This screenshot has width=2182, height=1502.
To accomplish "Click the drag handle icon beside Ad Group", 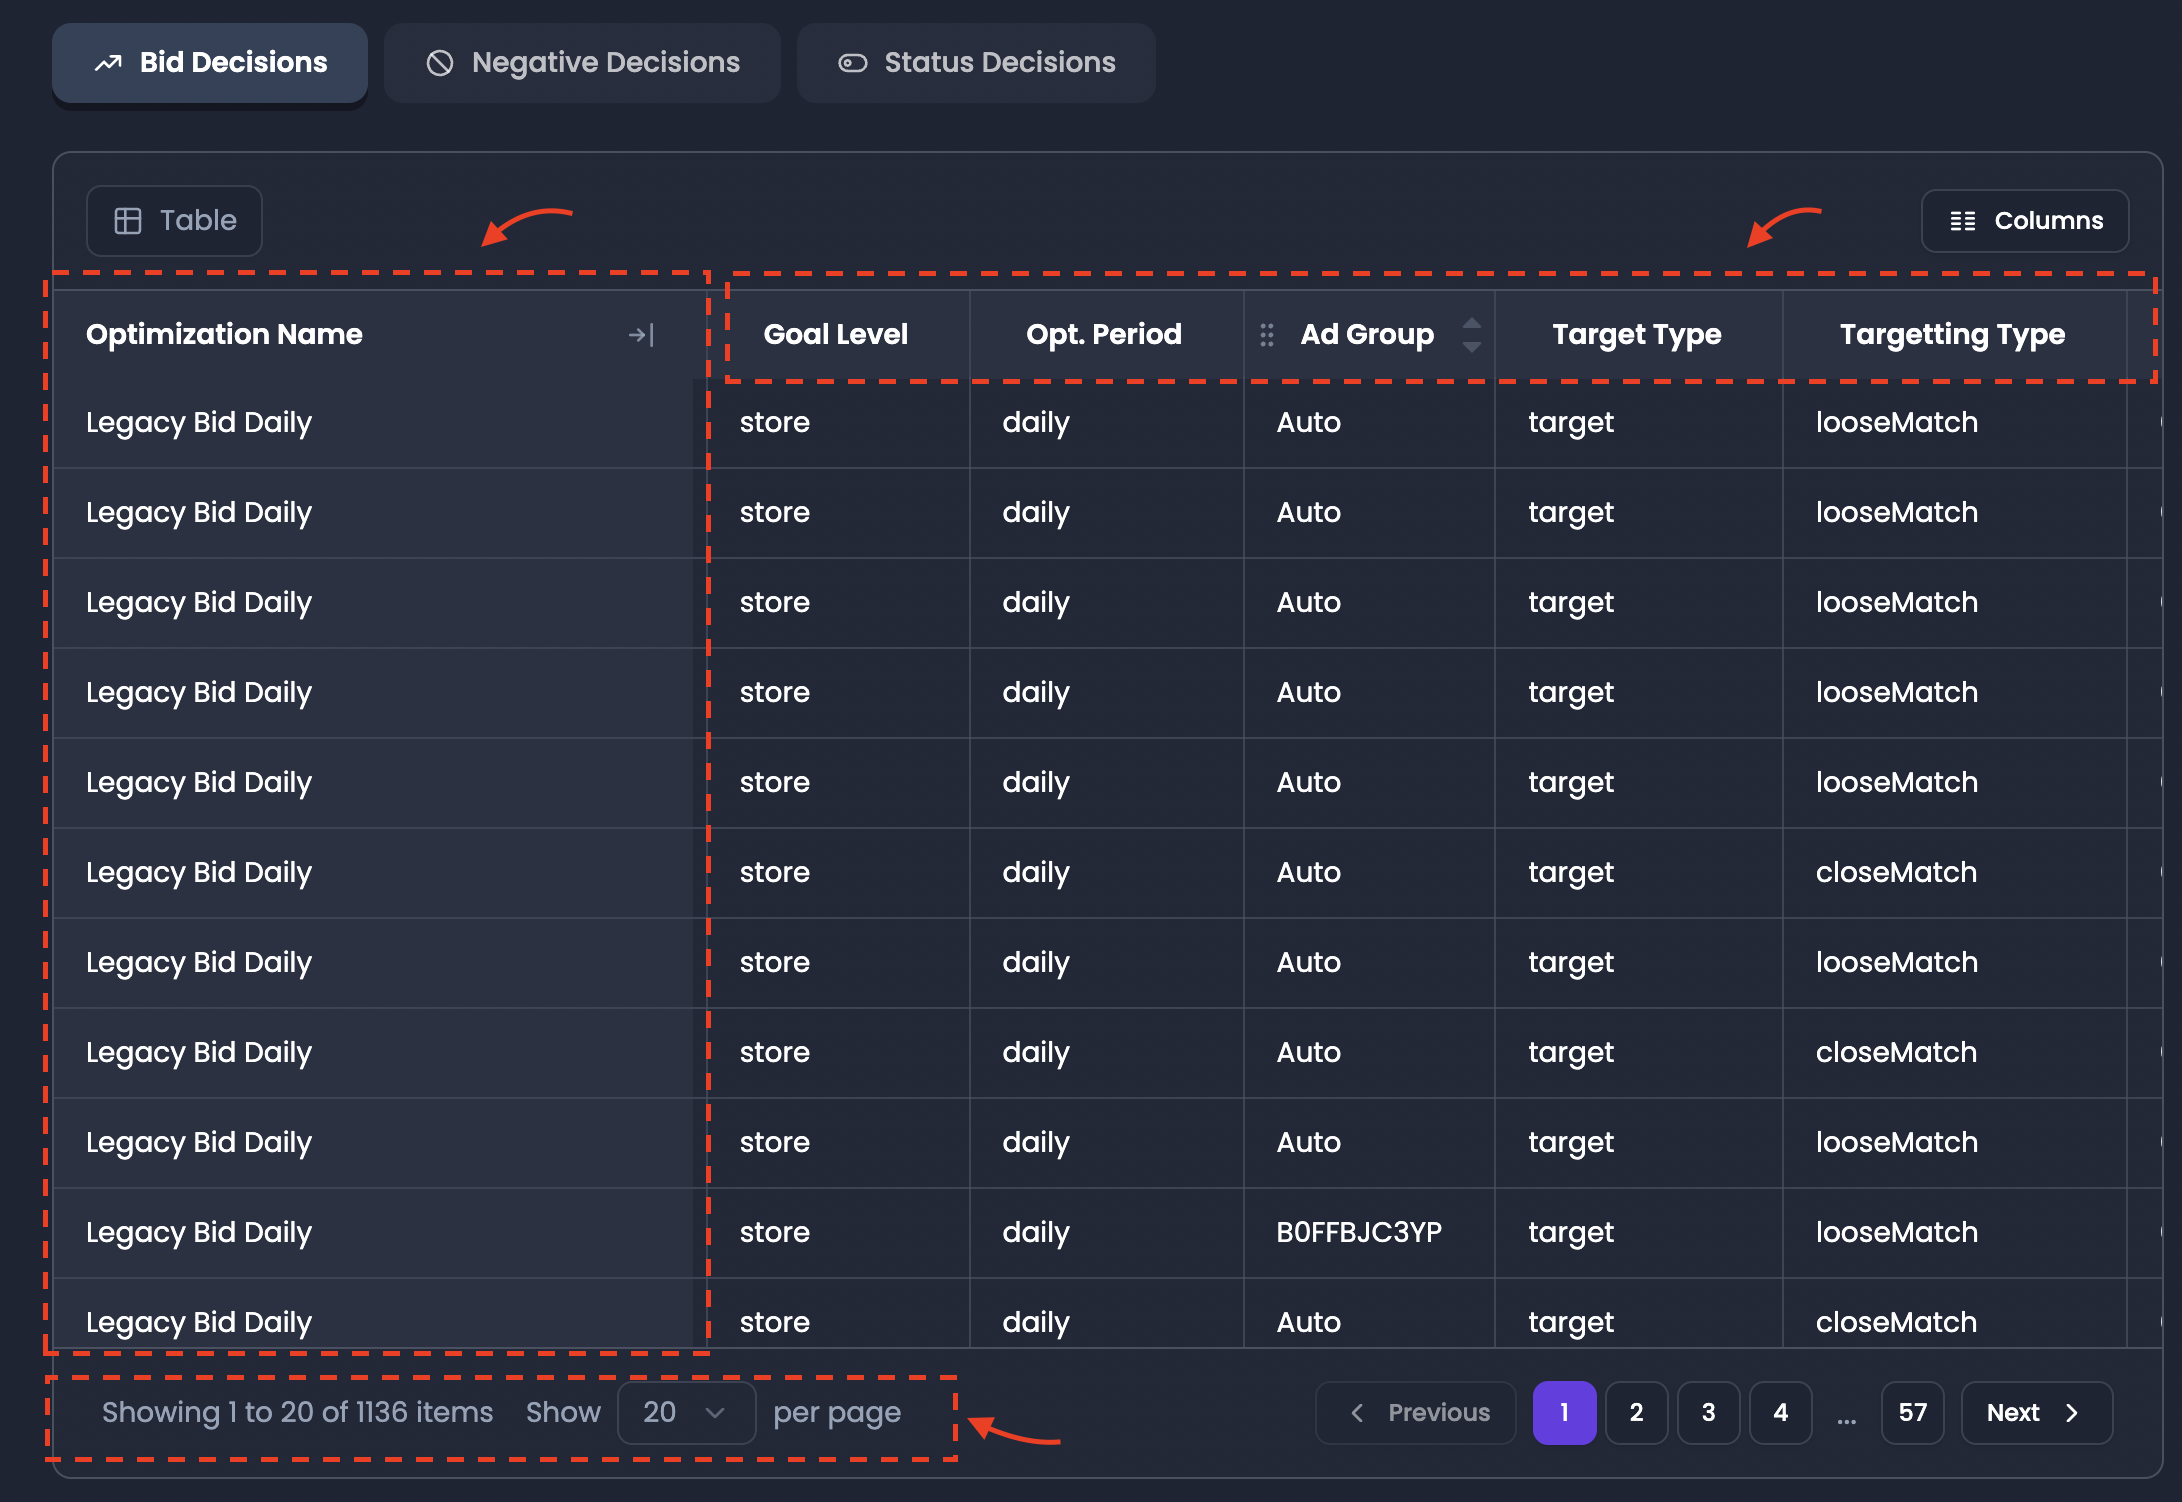I will tap(1267, 335).
